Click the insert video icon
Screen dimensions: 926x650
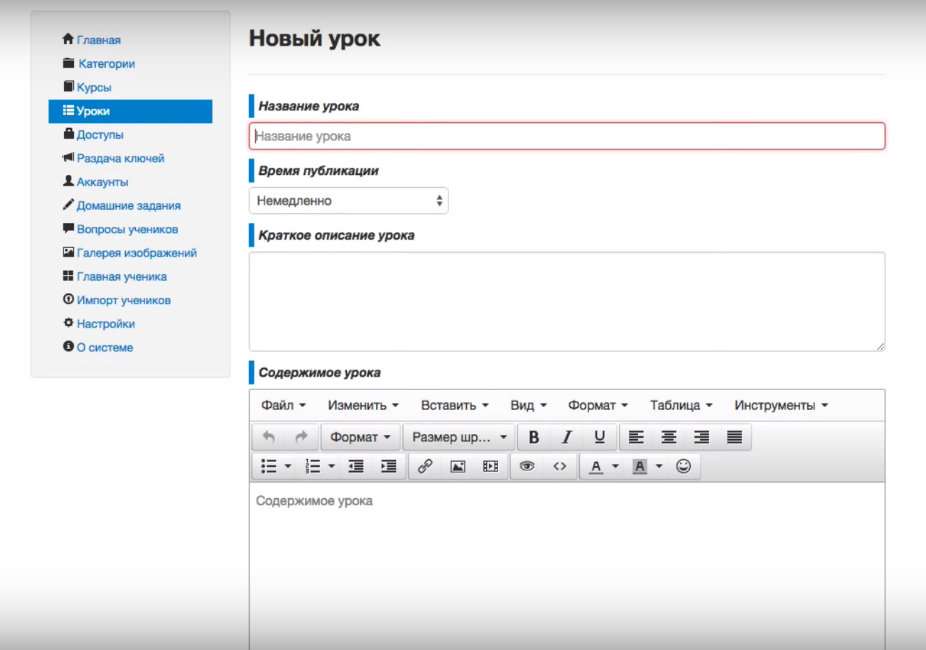(490, 466)
